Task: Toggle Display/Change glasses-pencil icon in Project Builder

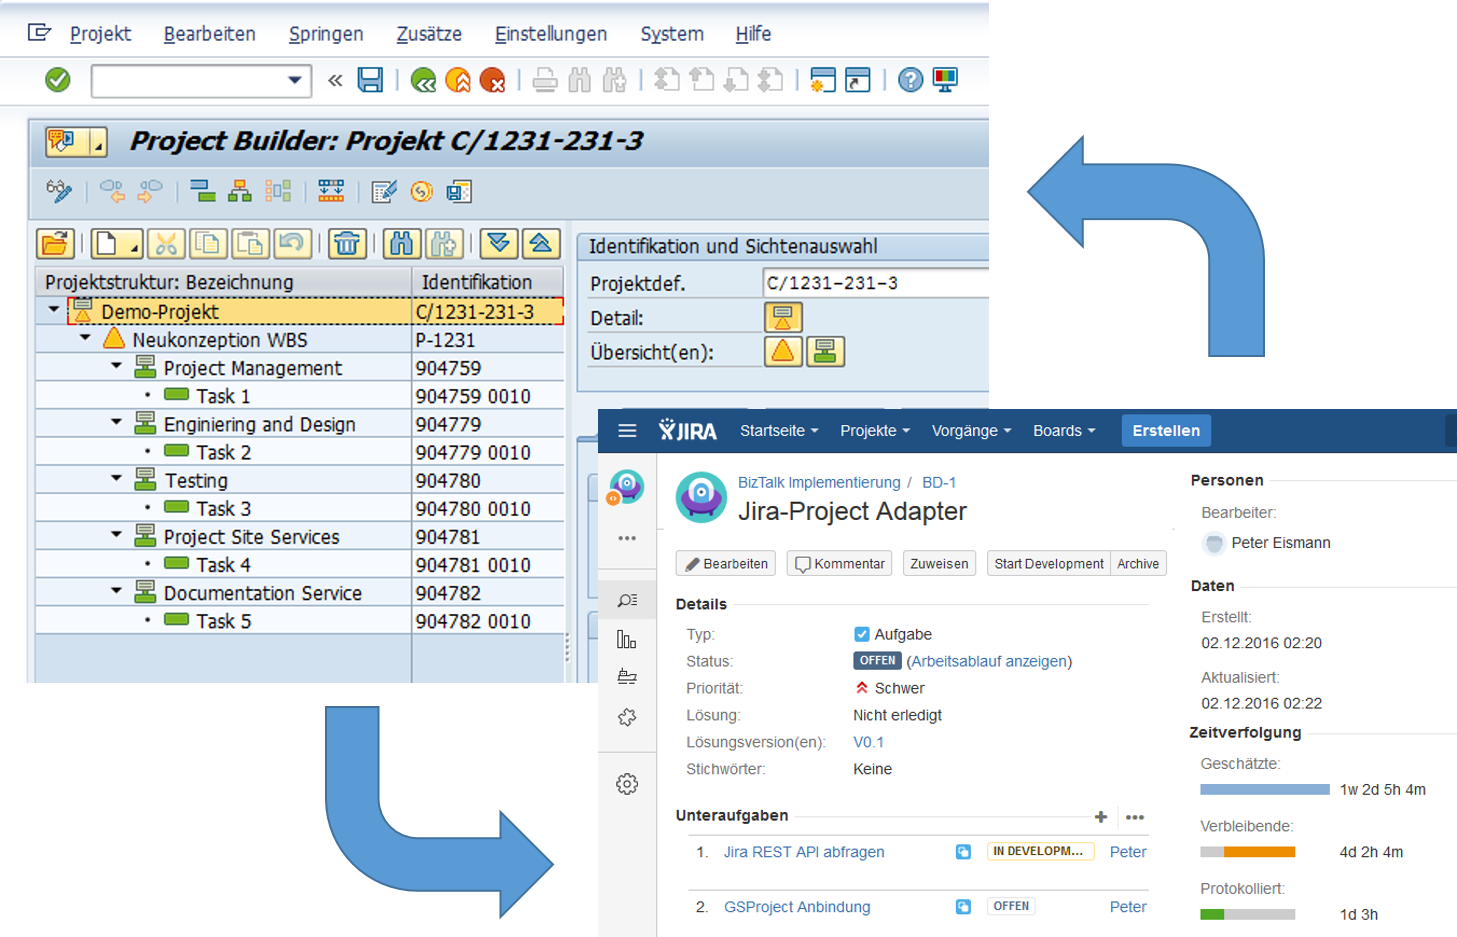Action: [60, 191]
